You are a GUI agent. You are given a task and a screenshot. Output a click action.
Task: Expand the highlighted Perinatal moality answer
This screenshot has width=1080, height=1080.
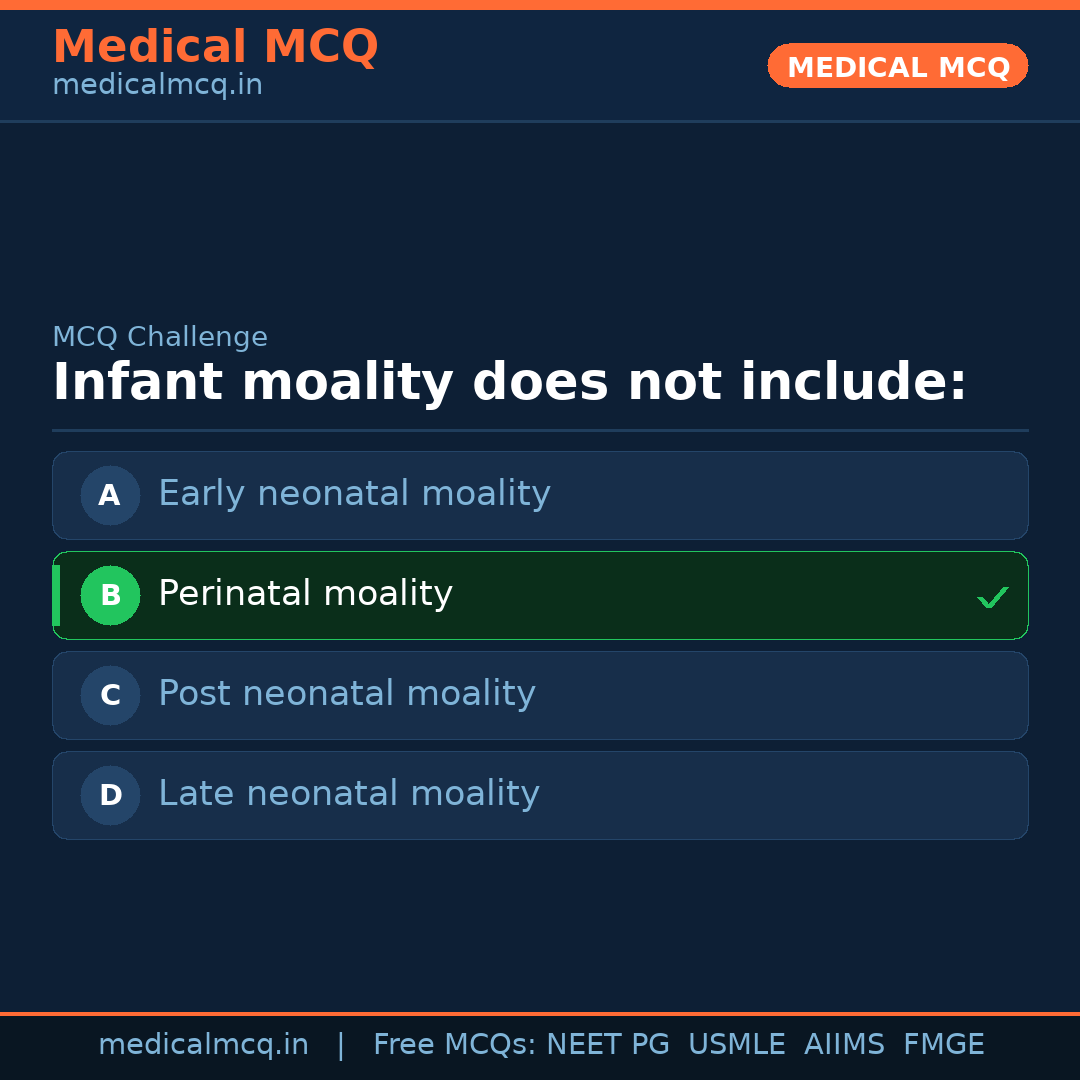pyautogui.click(x=540, y=595)
